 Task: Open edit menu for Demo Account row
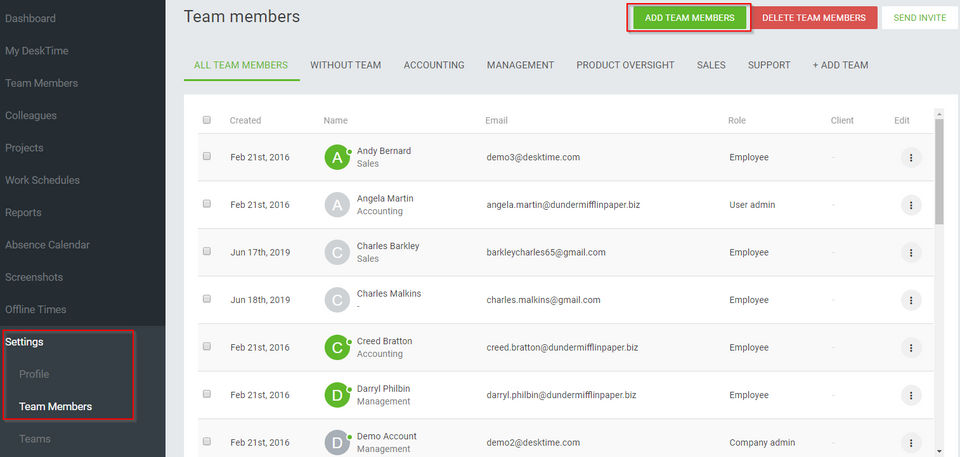(x=910, y=442)
